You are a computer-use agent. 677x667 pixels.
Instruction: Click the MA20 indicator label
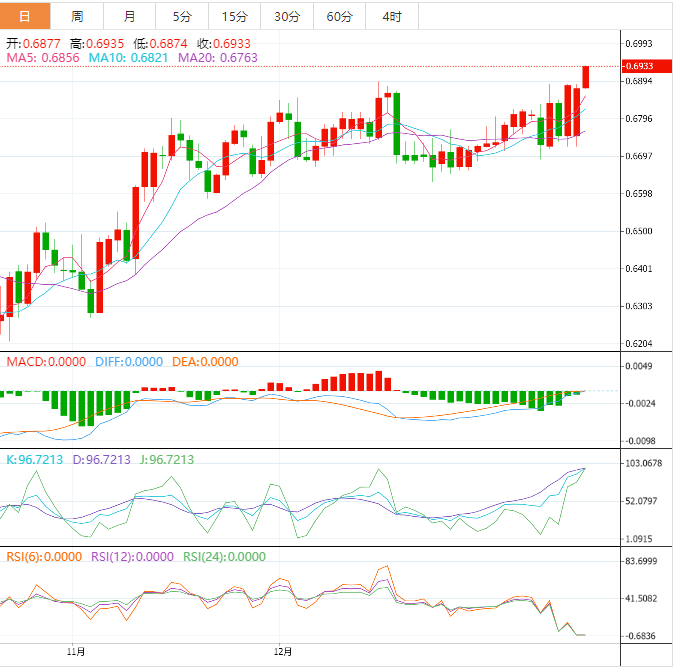217,59
